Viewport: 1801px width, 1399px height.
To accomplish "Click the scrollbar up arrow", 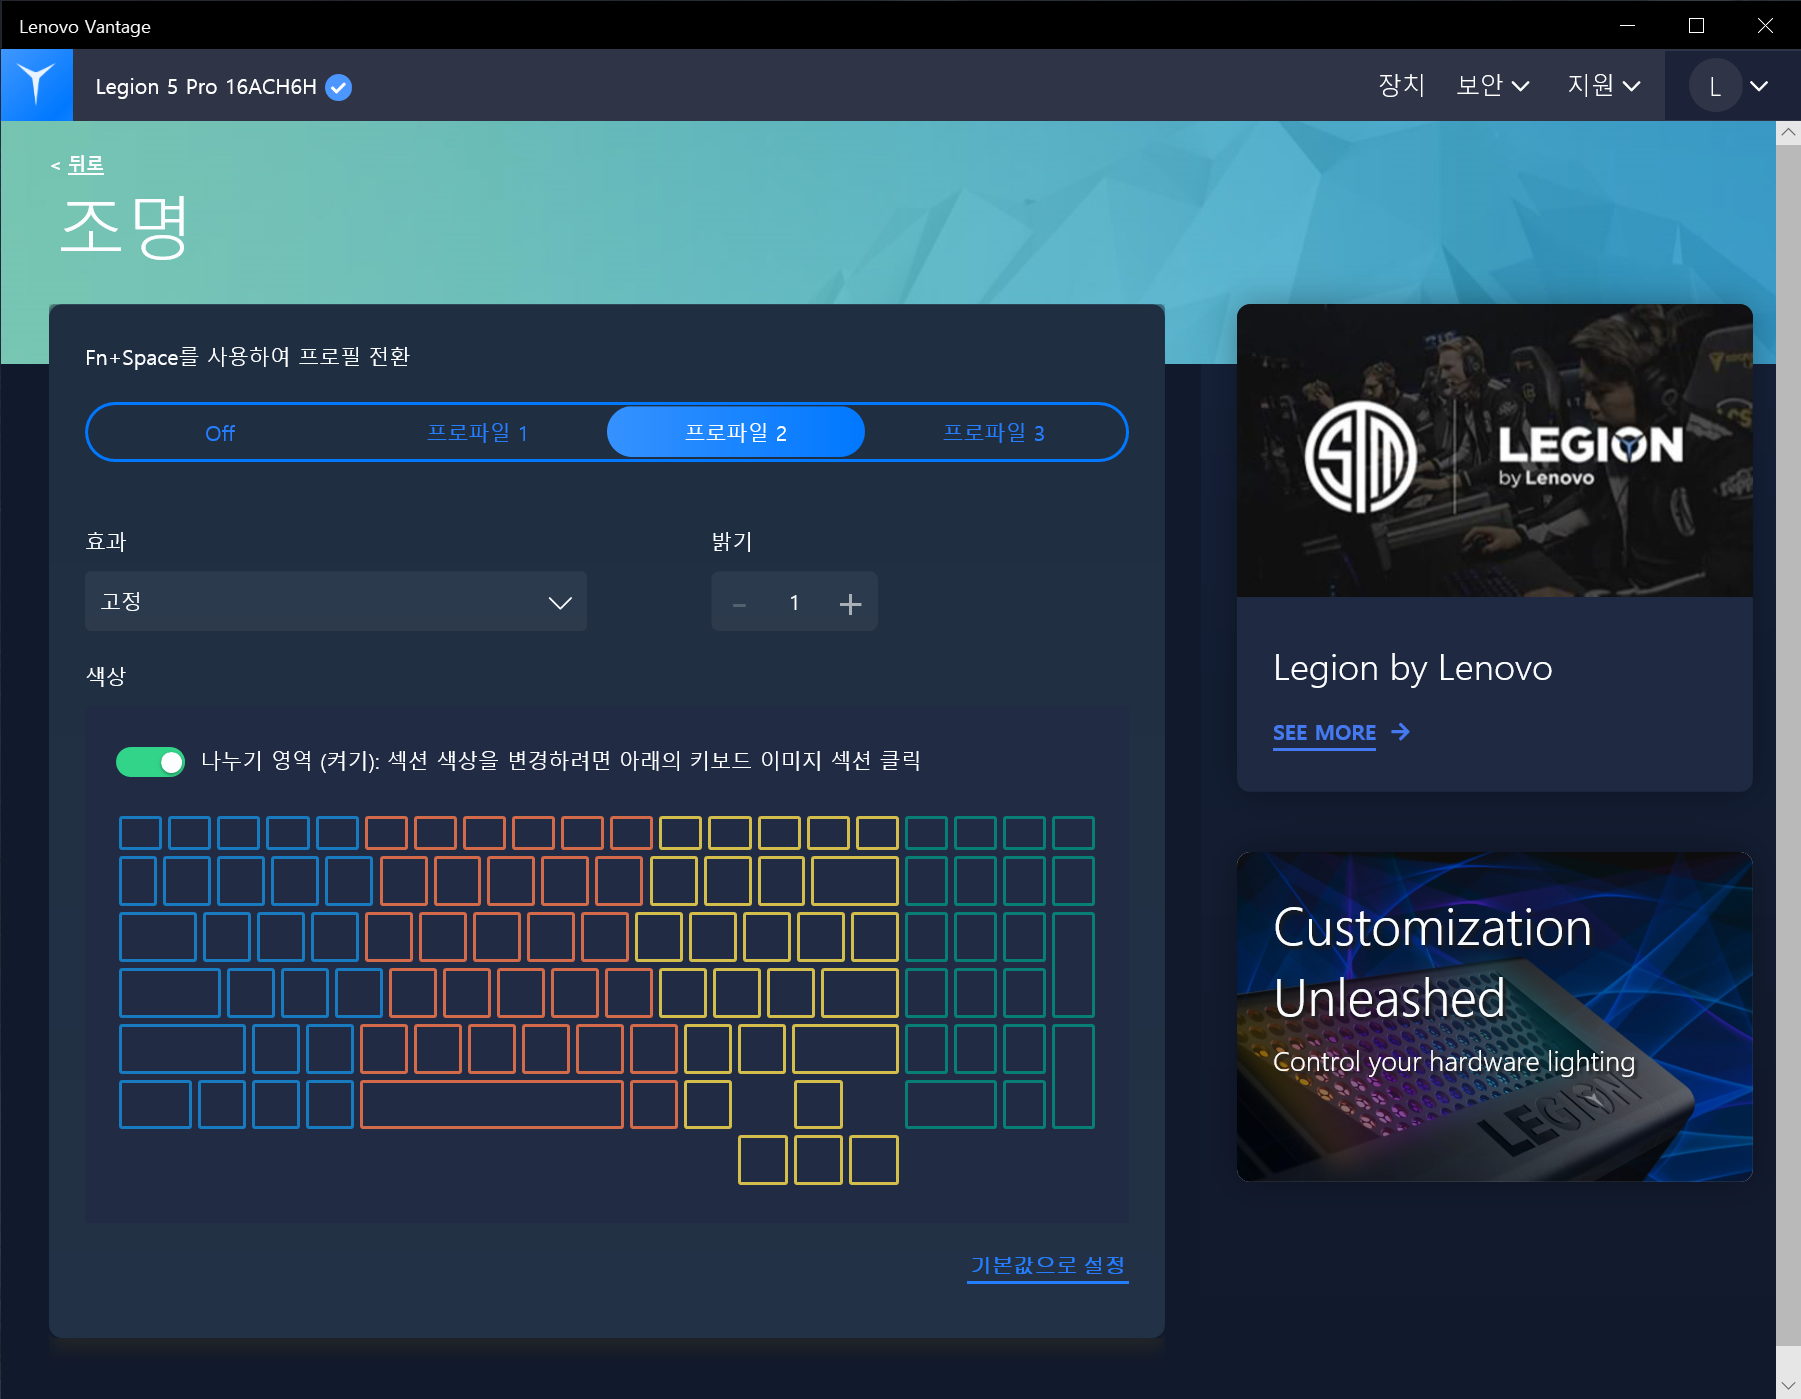I will point(1788,133).
